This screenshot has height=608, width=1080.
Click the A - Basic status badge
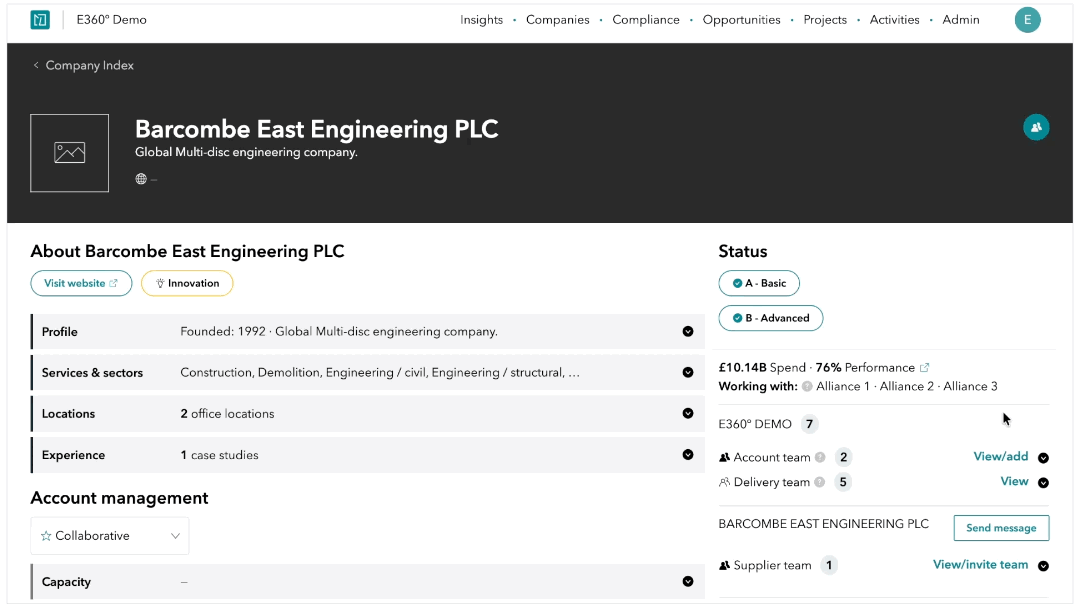pos(758,283)
